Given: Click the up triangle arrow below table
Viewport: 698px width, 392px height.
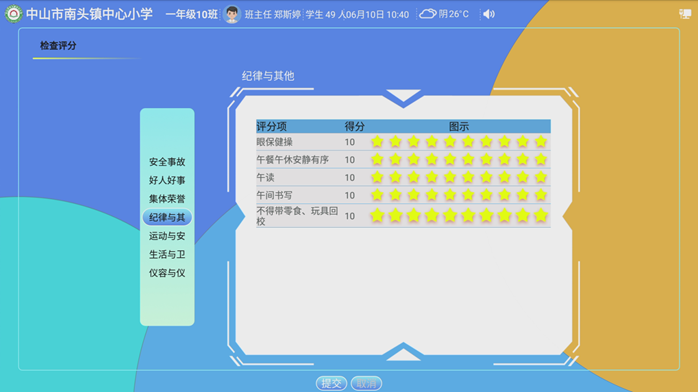Looking at the screenshot, I should point(403,352).
